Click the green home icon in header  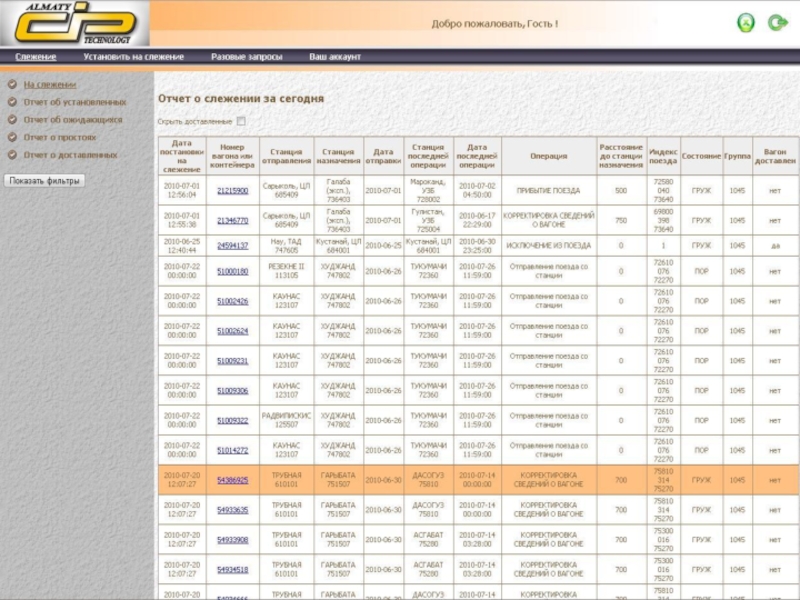(744, 23)
